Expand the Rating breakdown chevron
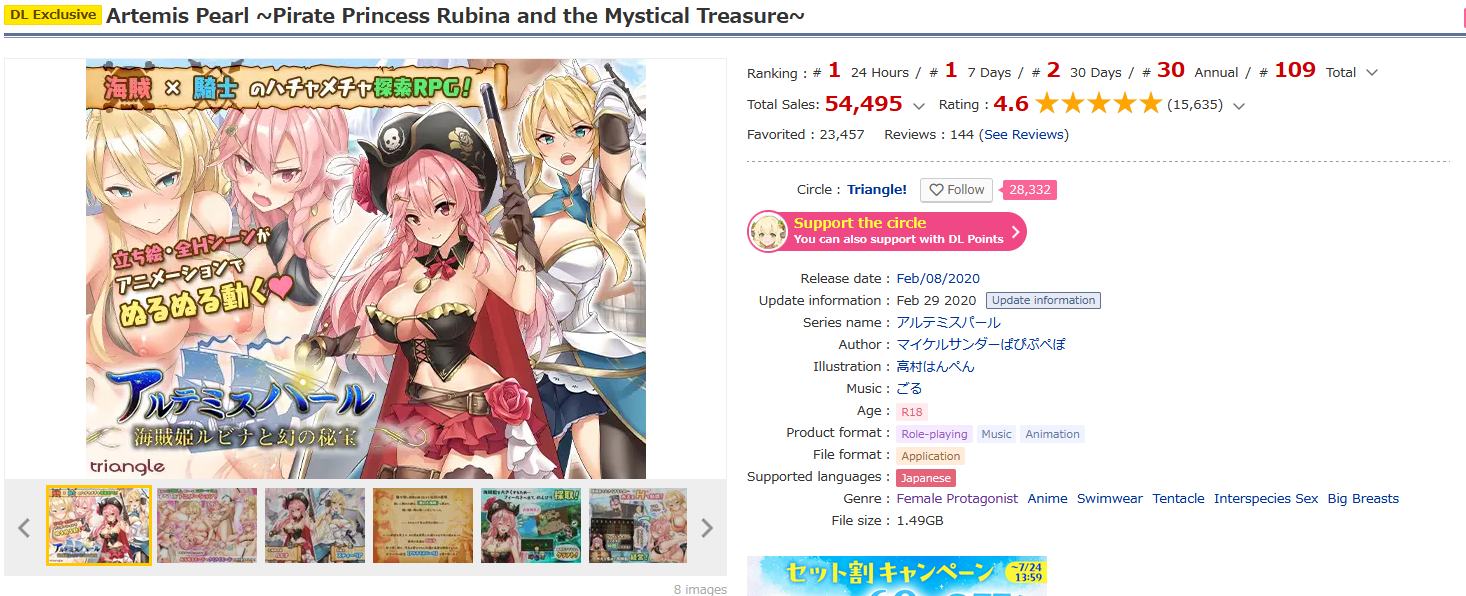The width and height of the screenshot is (1466, 596). [x=1239, y=105]
